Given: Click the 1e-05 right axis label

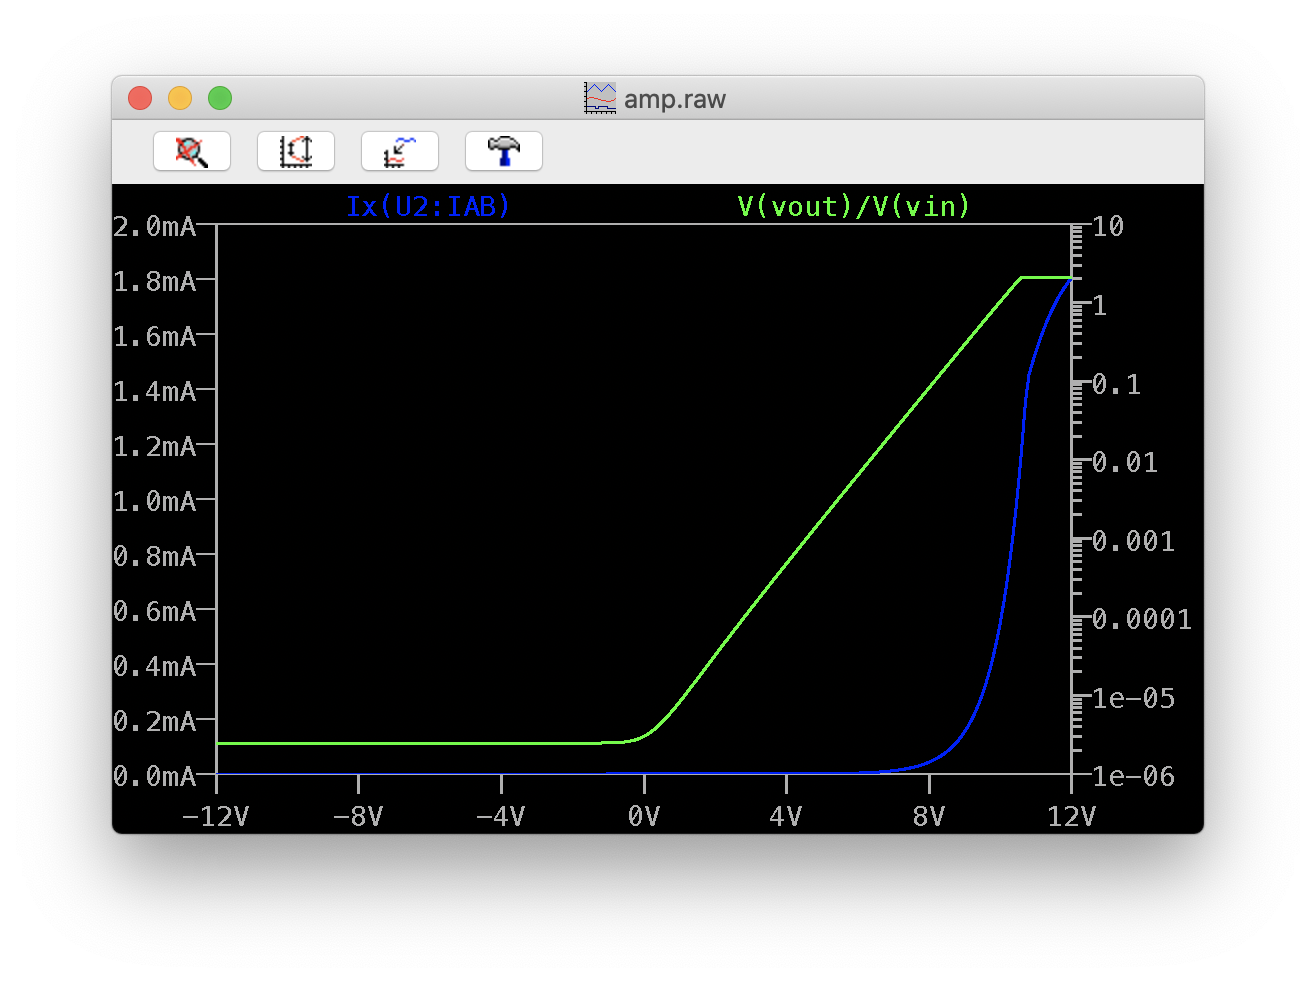Looking at the screenshot, I should (x=1133, y=698).
